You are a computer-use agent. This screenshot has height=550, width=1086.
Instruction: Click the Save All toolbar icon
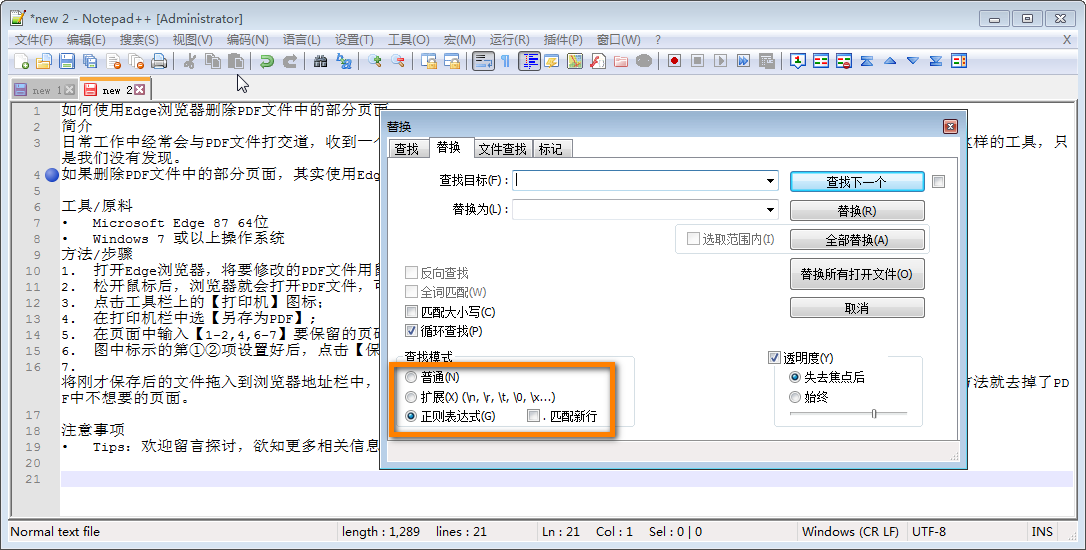pyautogui.click(x=89, y=62)
